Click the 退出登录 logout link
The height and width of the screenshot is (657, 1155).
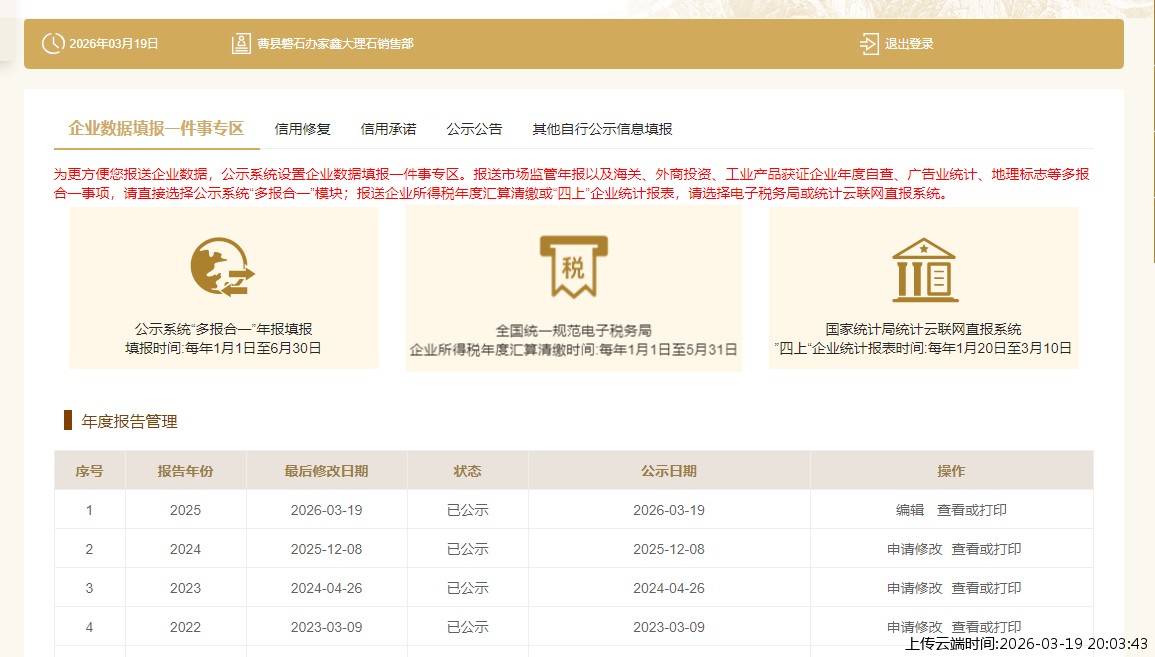click(908, 44)
